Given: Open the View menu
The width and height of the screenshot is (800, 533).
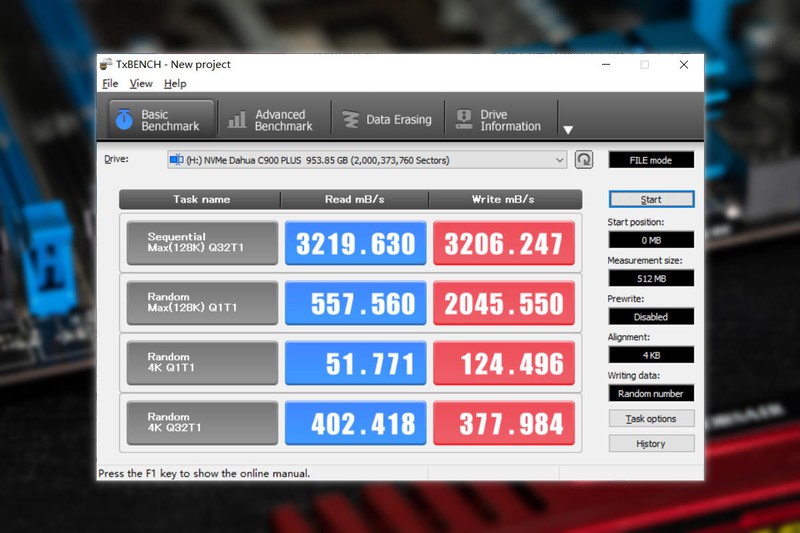Looking at the screenshot, I should 141,84.
